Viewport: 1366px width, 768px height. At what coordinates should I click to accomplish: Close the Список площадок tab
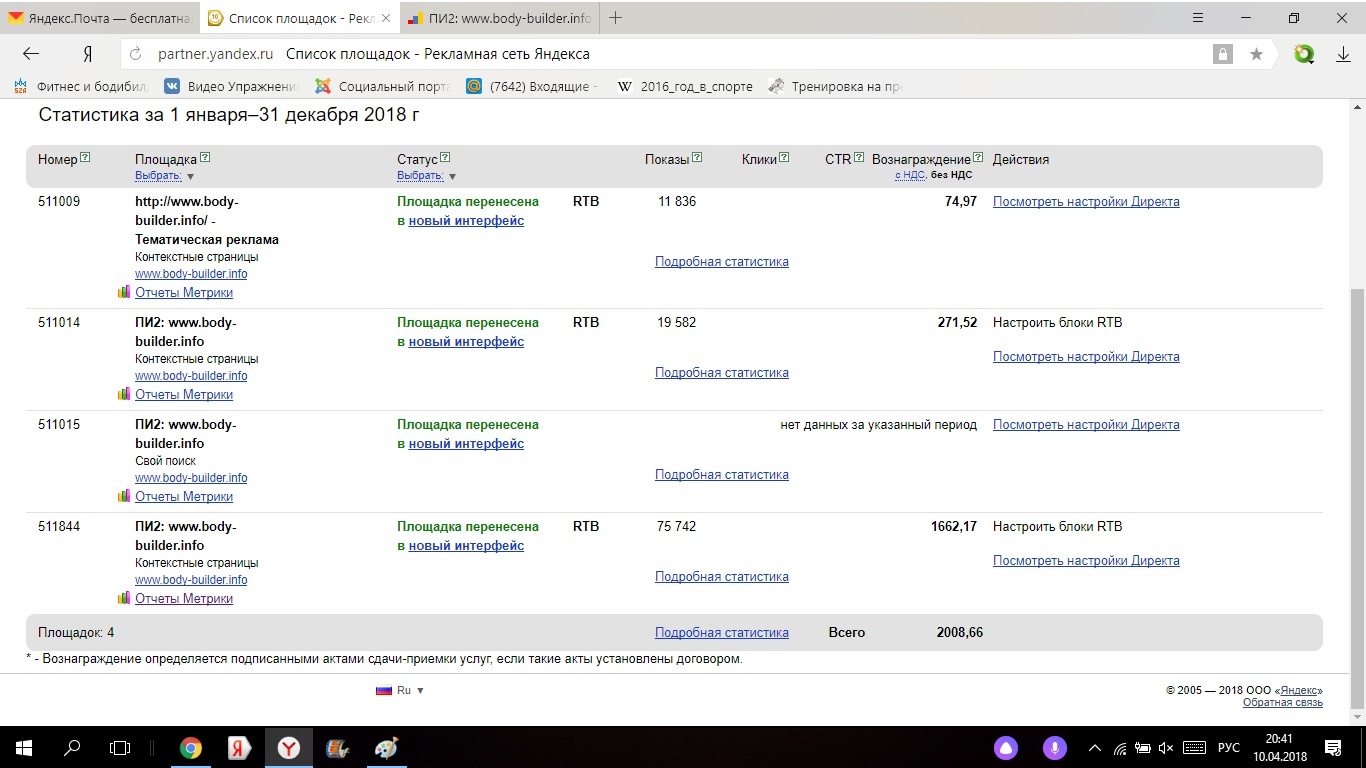(x=386, y=18)
